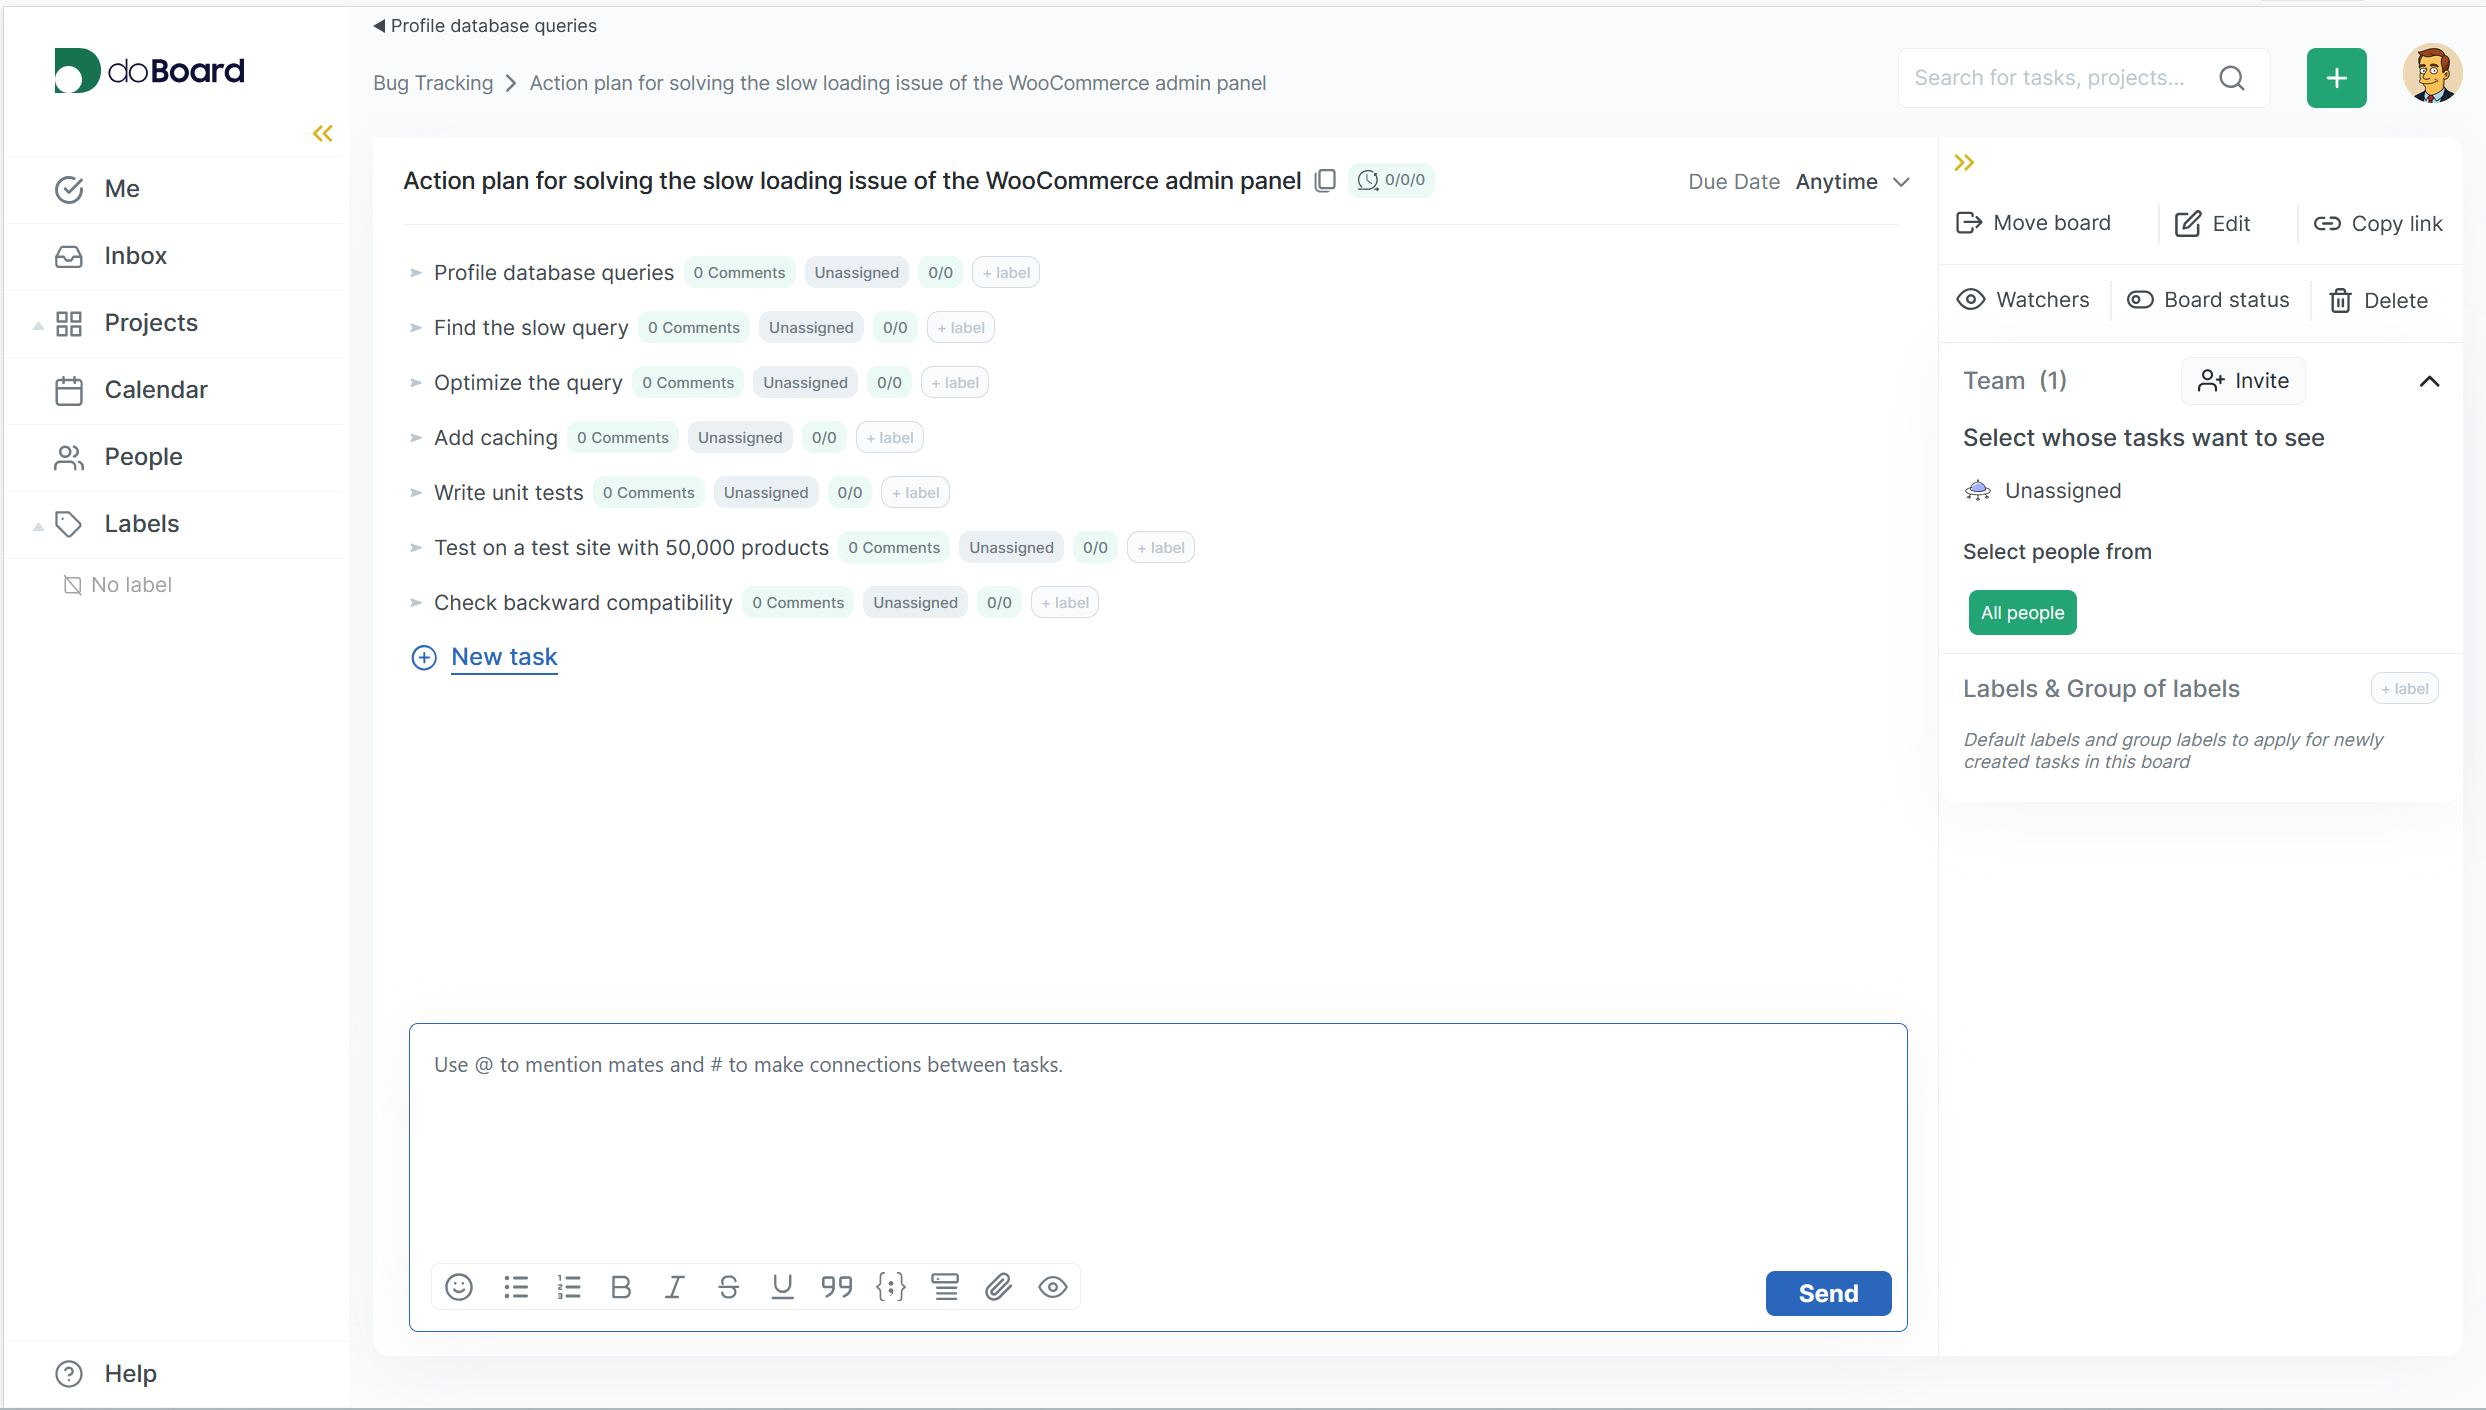Select the All people filter
The height and width of the screenshot is (1410, 2486).
click(x=2022, y=613)
